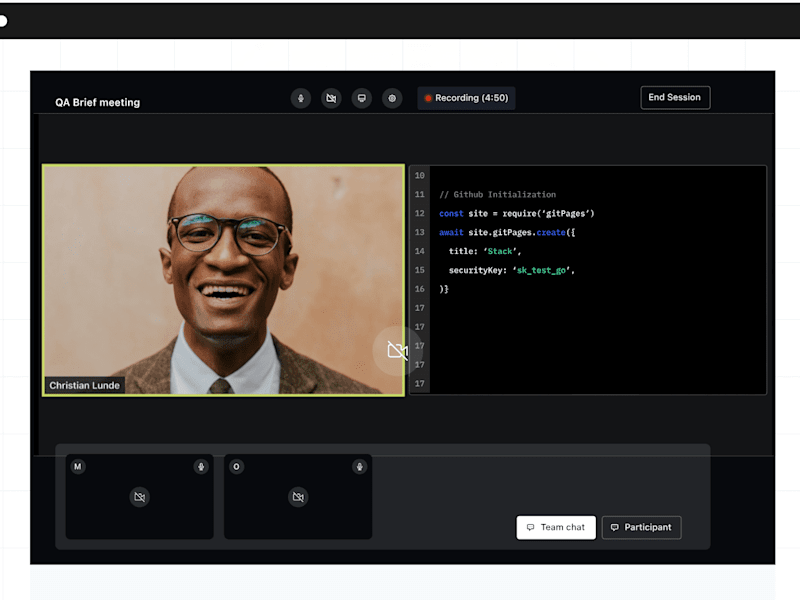Open the Participant panel

(641, 527)
